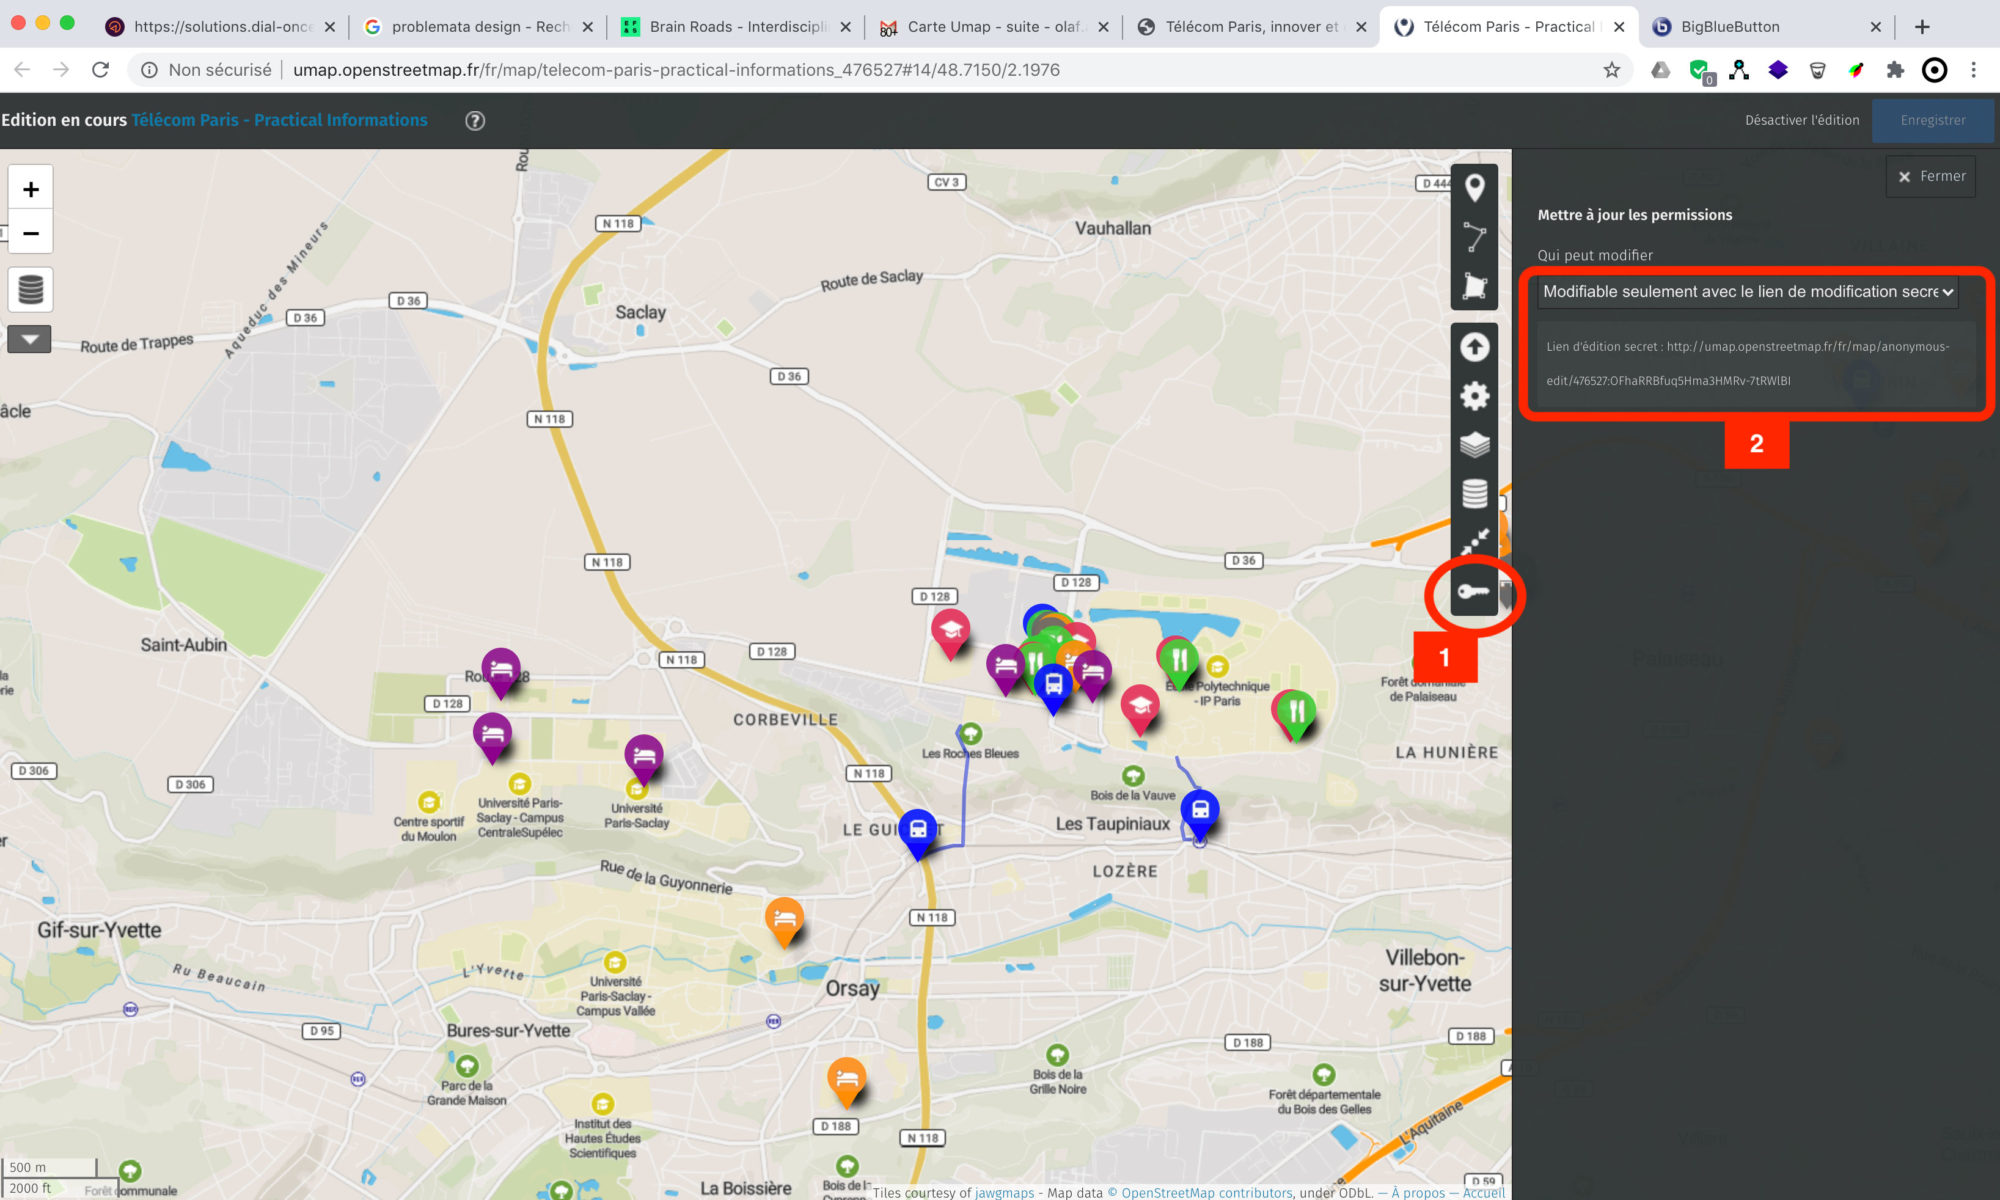2000x1200 pixels.
Task: Close the permissions panel with Fermer
Action: click(1931, 176)
